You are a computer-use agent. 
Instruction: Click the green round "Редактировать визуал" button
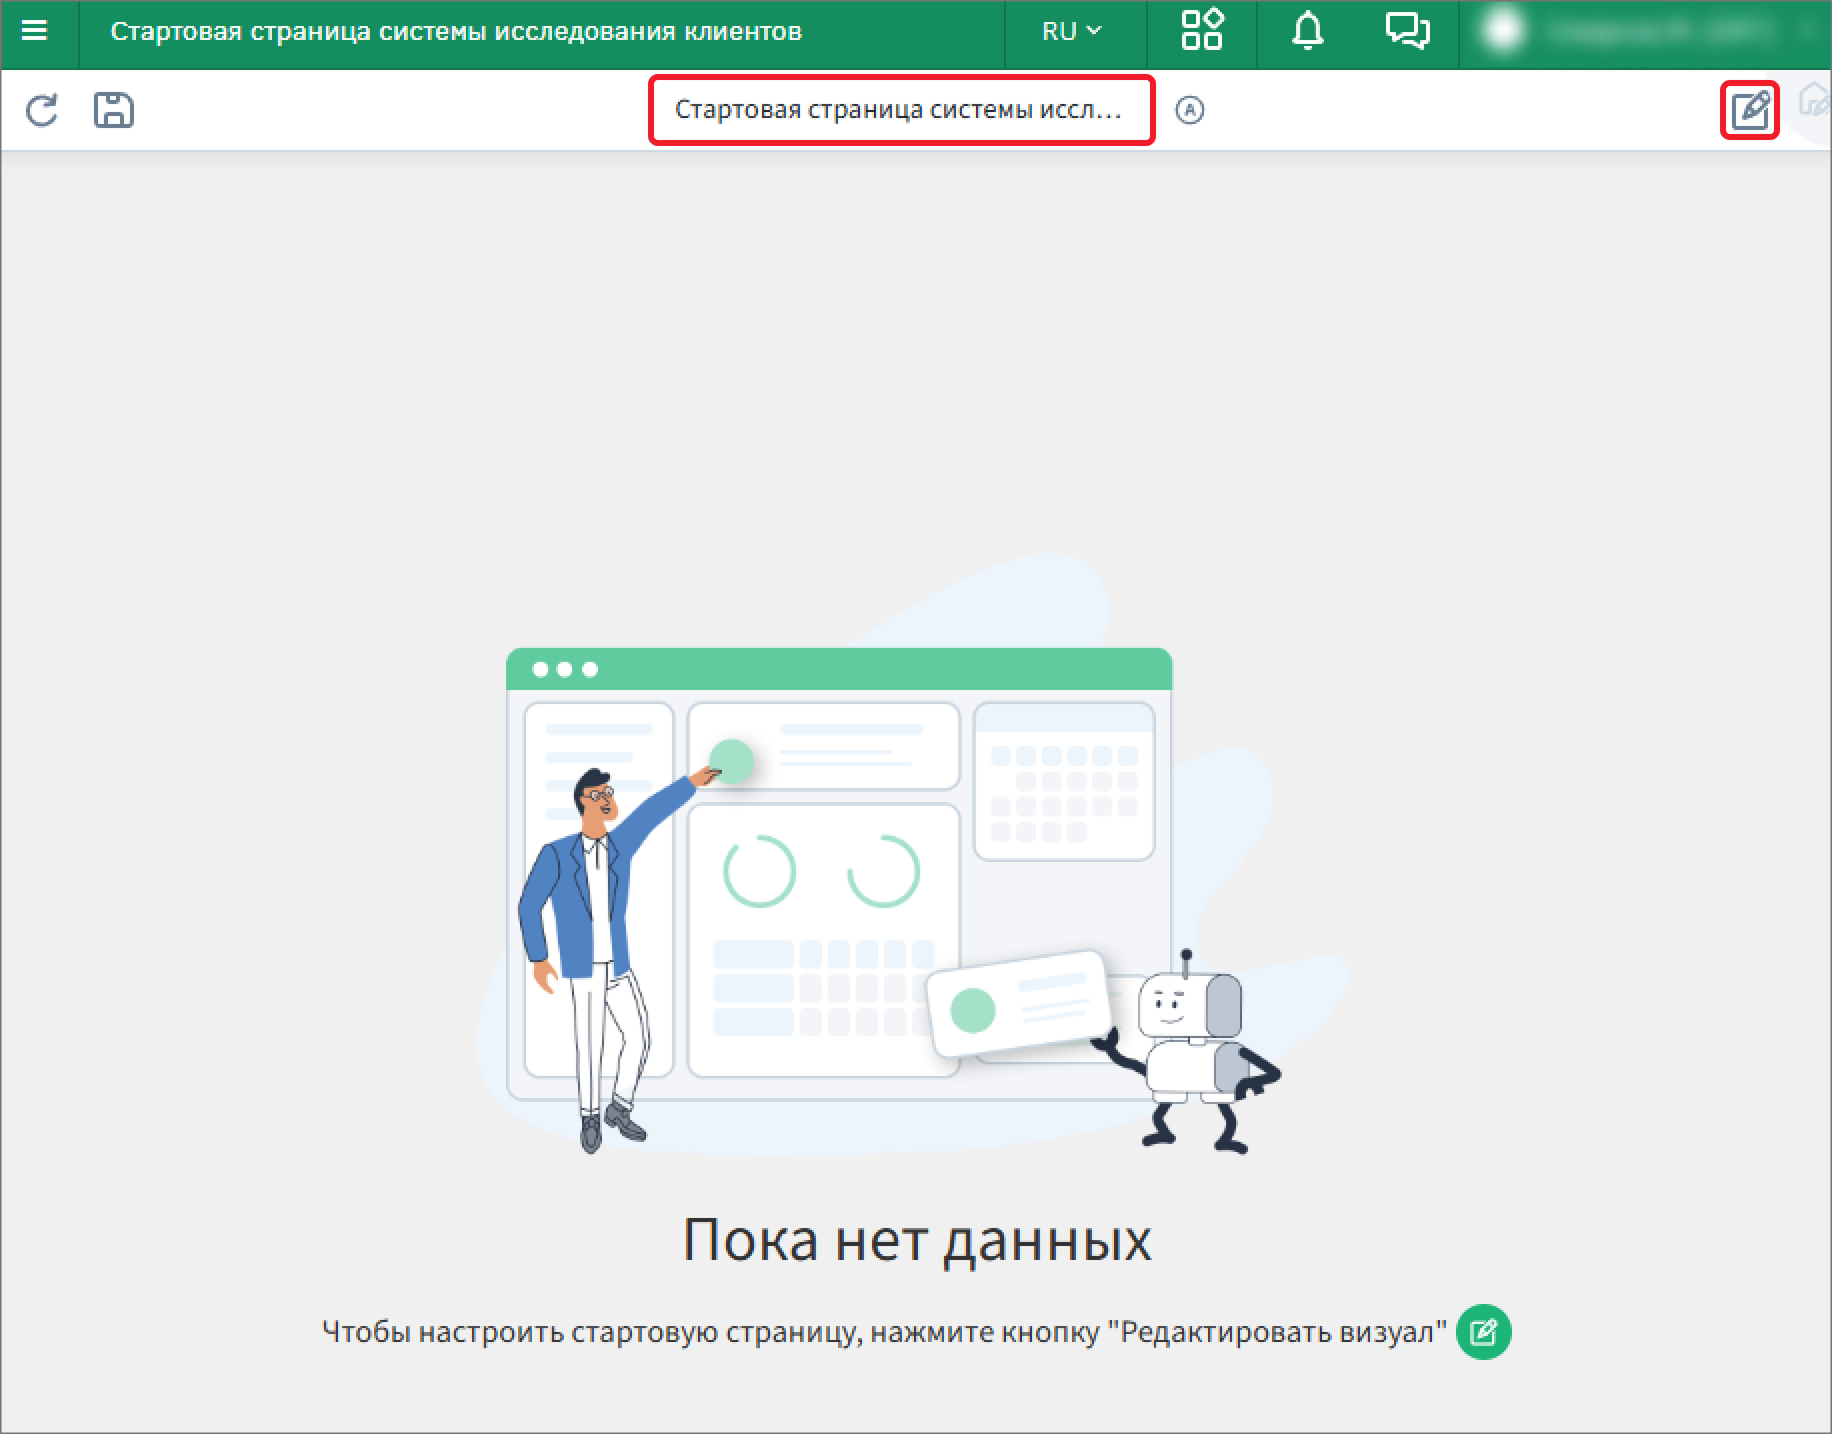click(x=1483, y=1332)
